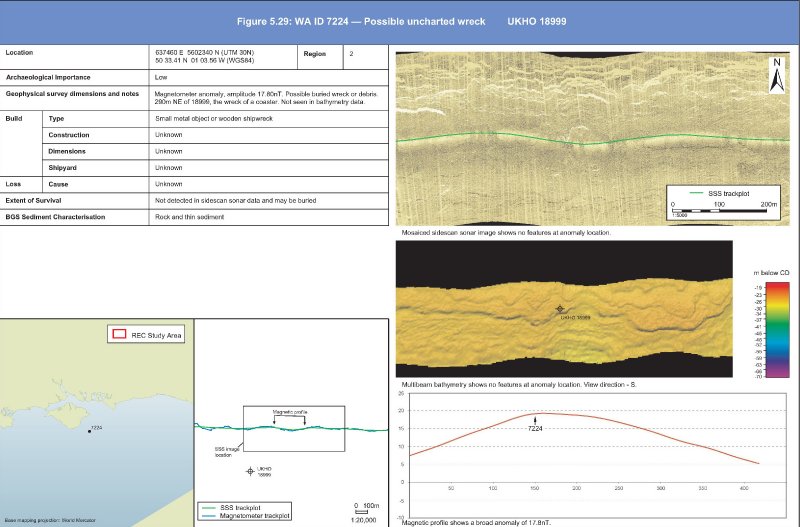Screen dimensions: 800x527
Task: Click the magnetic profile chart curve
Action: coord(584,436)
